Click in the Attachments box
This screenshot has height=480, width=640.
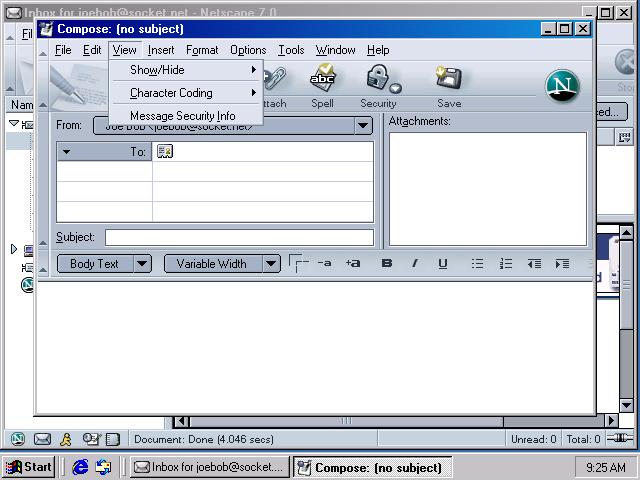[488, 189]
